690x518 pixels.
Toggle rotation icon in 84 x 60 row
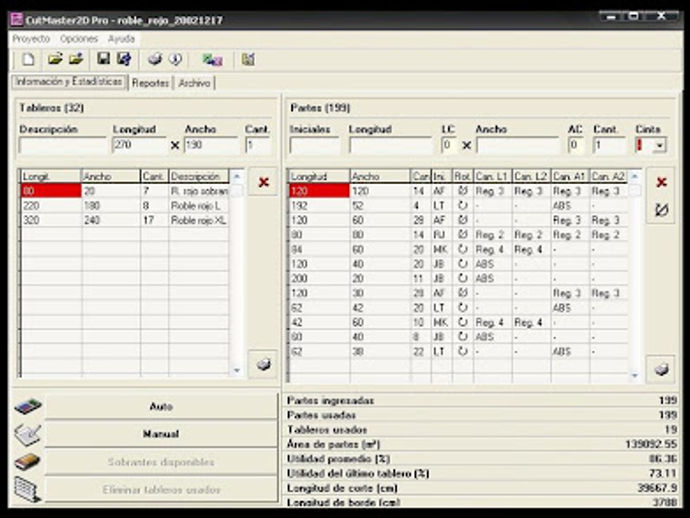coord(462,249)
